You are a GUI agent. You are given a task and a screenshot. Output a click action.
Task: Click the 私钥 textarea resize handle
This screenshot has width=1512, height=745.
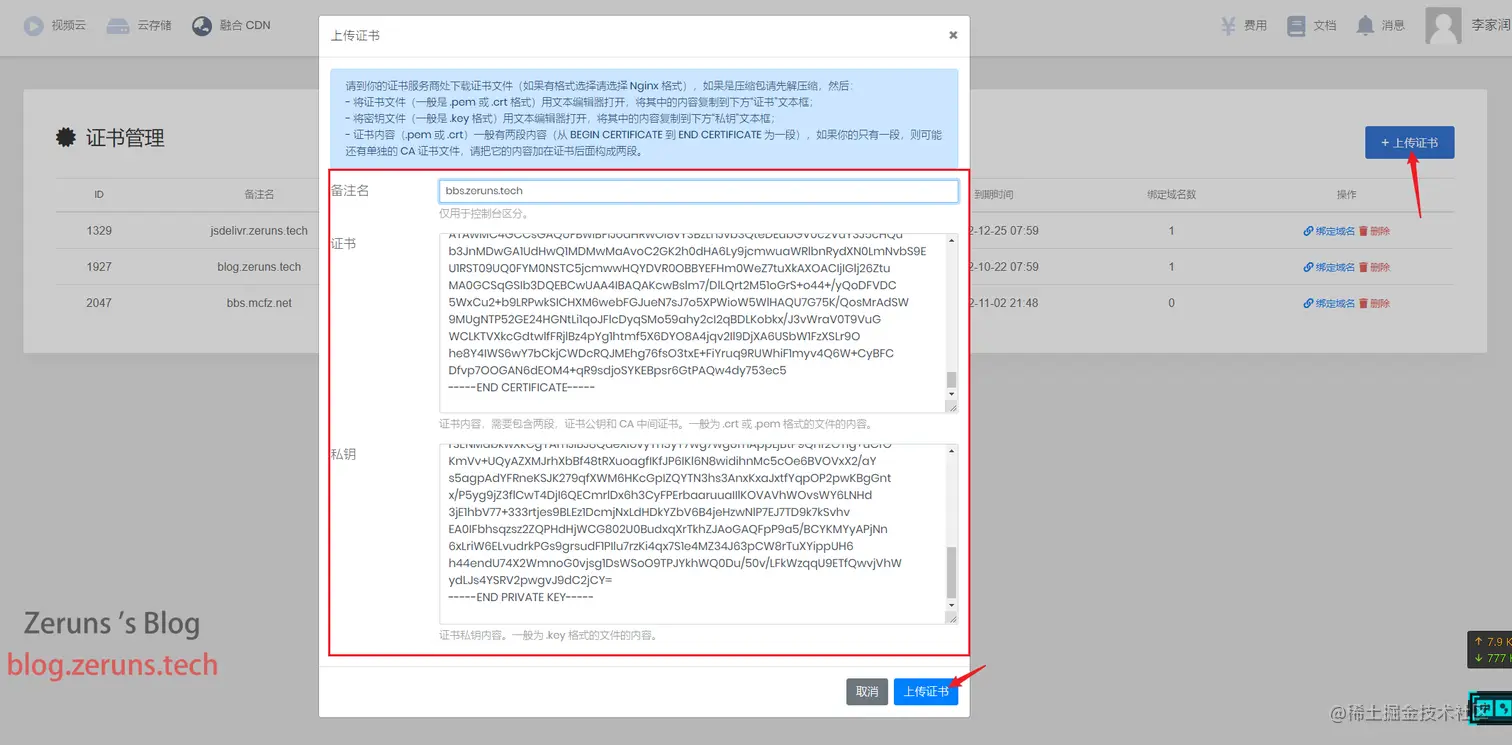(x=953, y=619)
